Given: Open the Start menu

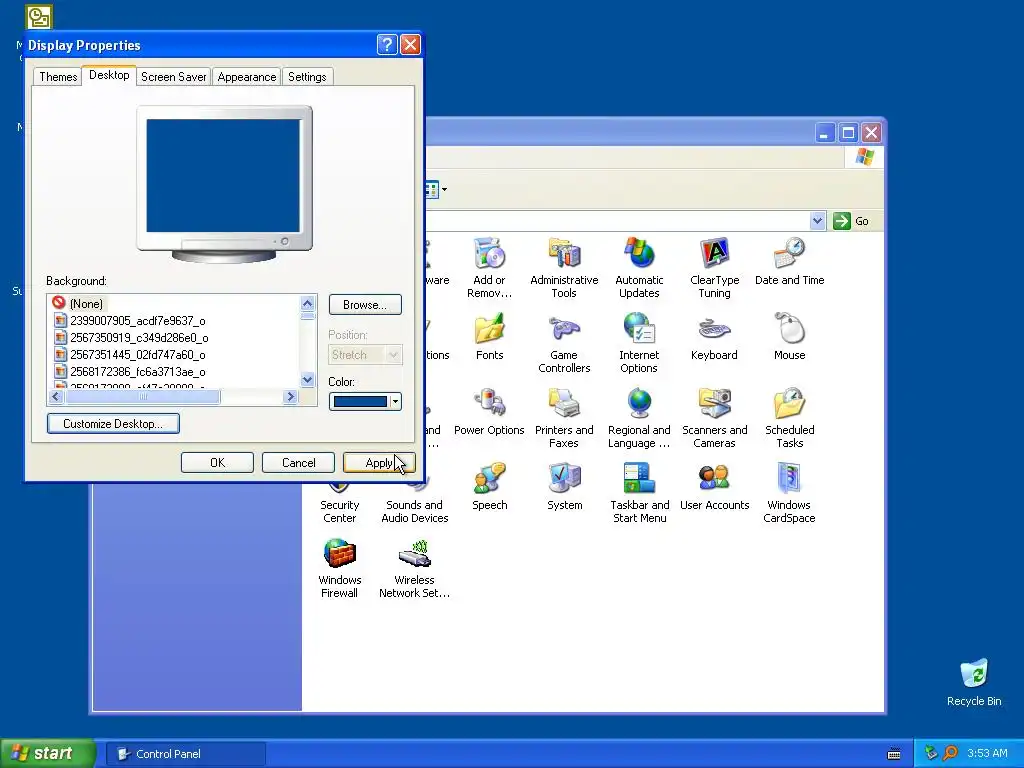Looking at the screenshot, I should [x=48, y=753].
